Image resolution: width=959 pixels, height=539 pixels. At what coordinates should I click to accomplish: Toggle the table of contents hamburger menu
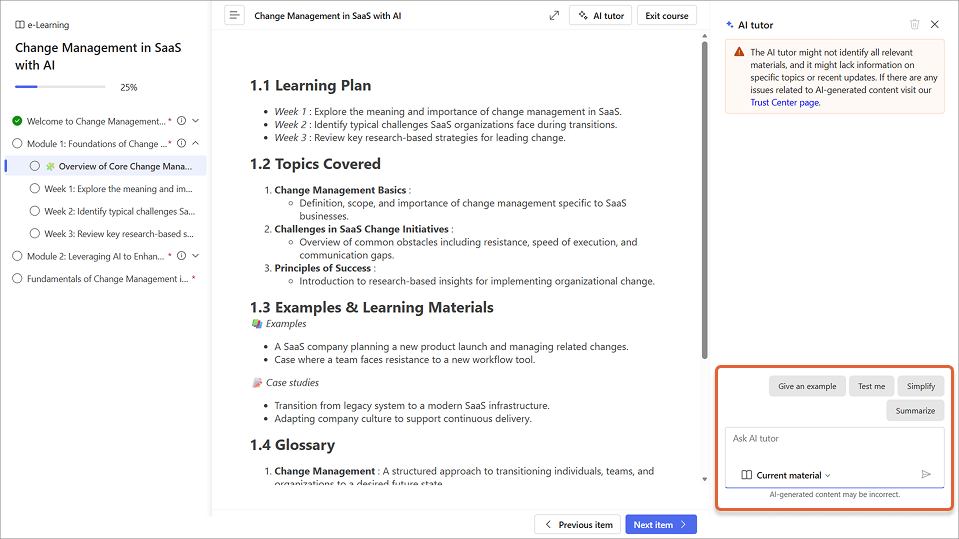pos(234,16)
